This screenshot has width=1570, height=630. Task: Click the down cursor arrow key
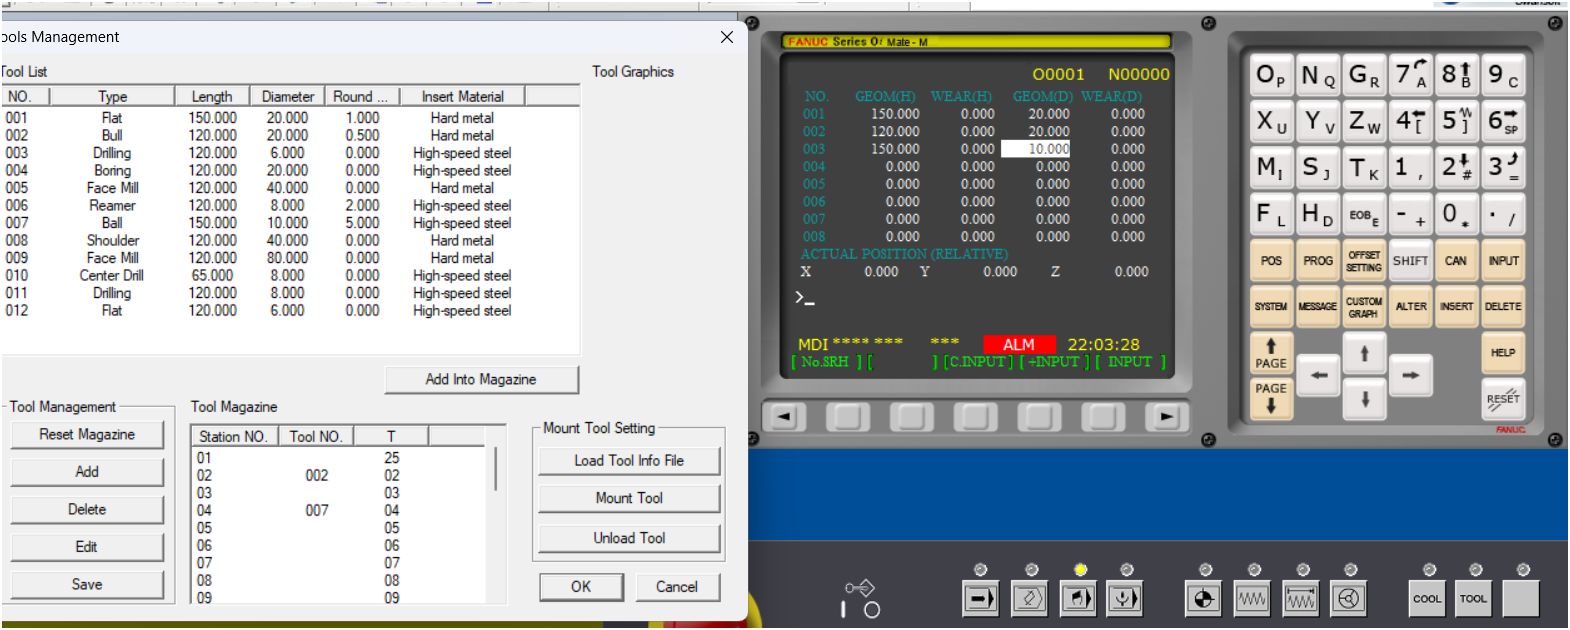(1364, 399)
